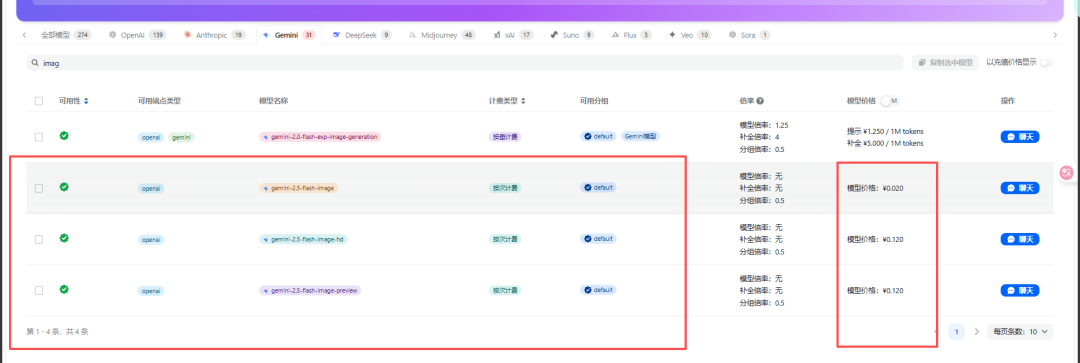The width and height of the screenshot is (1080, 363).
Task: Open the Veo tab
Action: [x=689, y=34]
